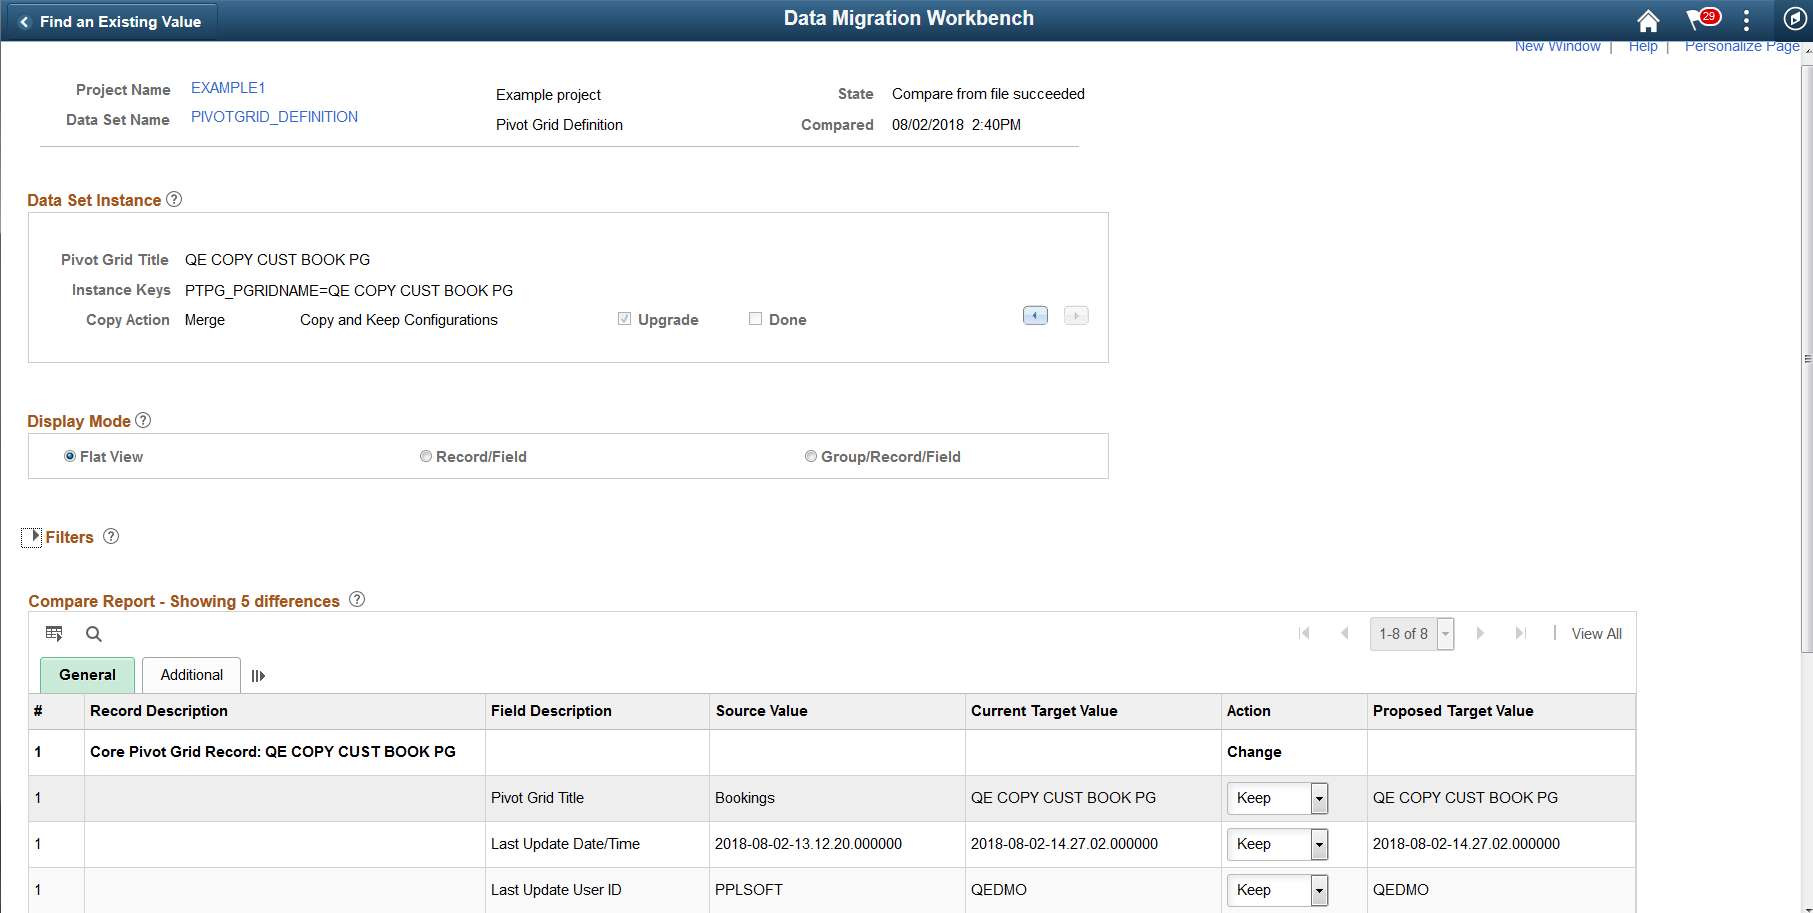The height and width of the screenshot is (913, 1813).
Task: Expand the Filters section
Action: [x=32, y=537]
